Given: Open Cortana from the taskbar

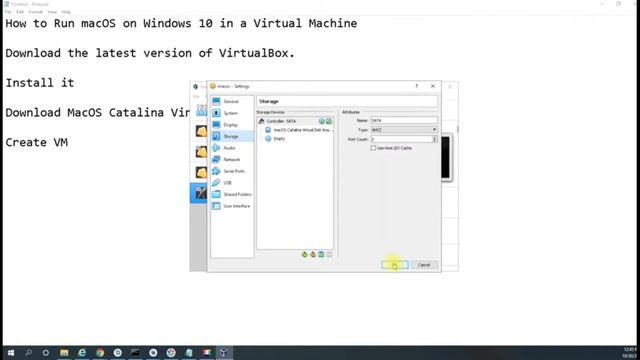Looking at the screenshot, I should click(46, 353).
